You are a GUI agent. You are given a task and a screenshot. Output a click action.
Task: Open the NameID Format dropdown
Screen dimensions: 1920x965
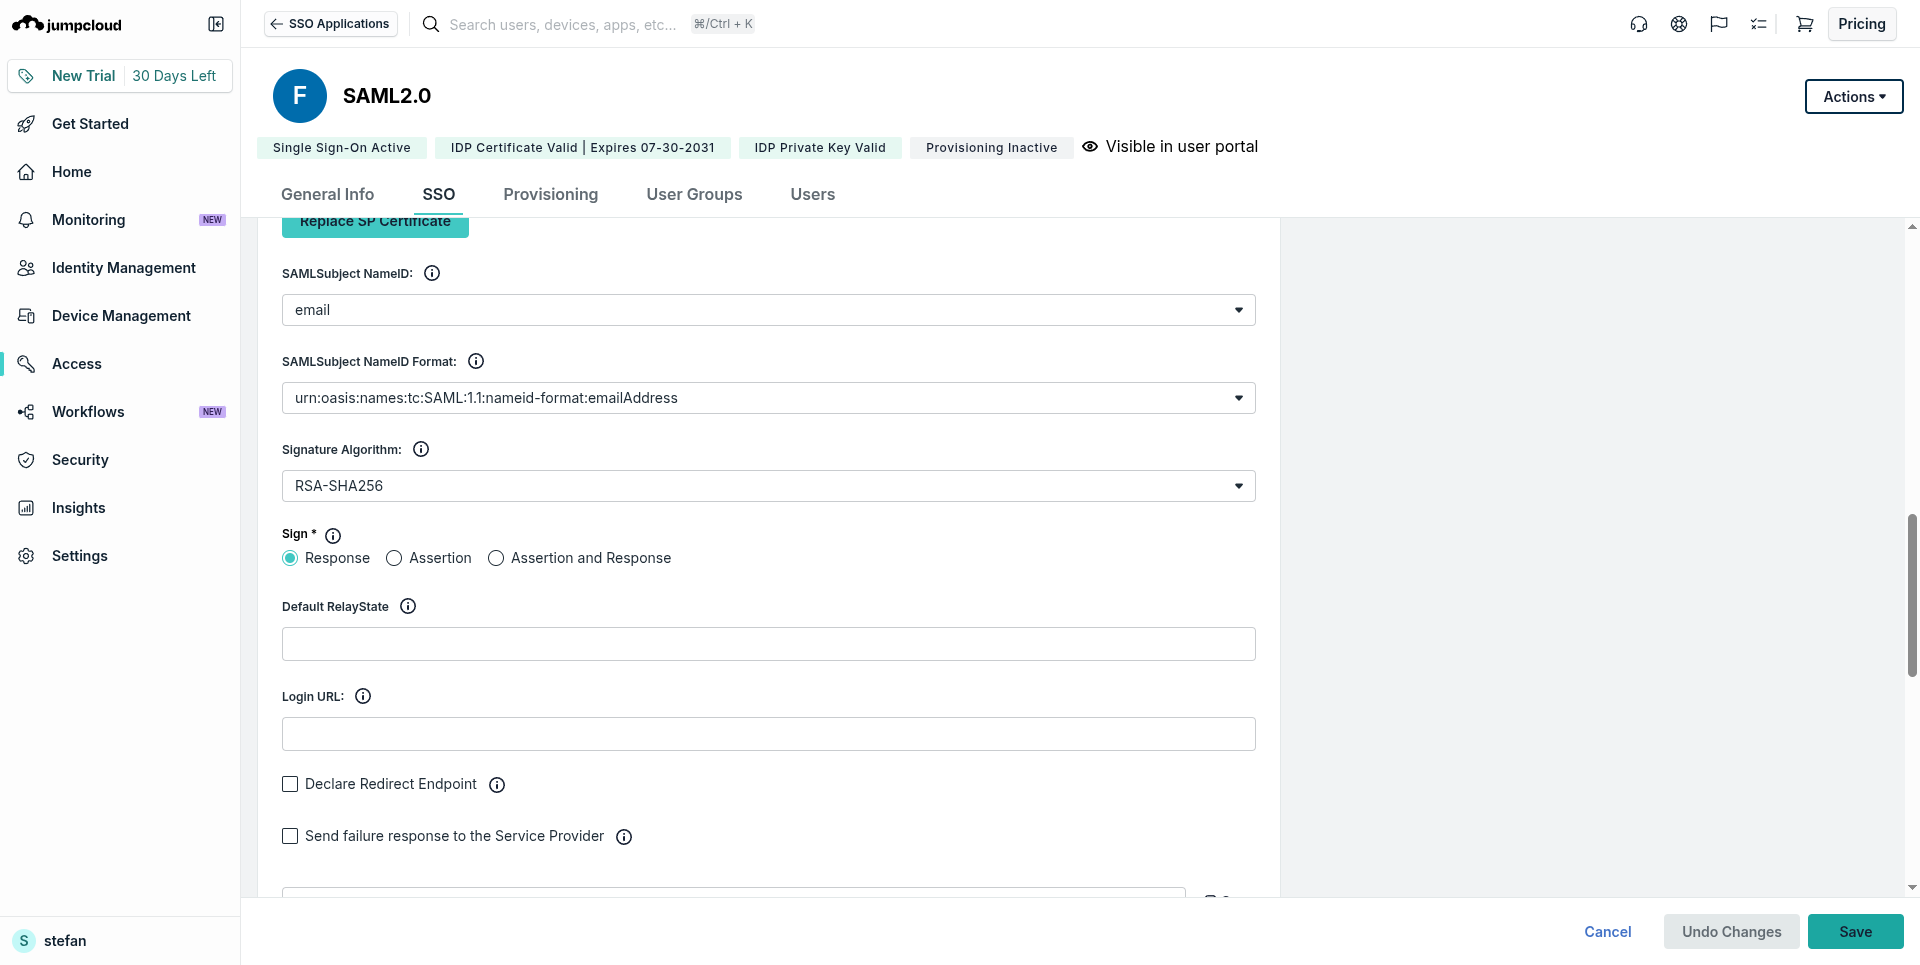(768, 398)
